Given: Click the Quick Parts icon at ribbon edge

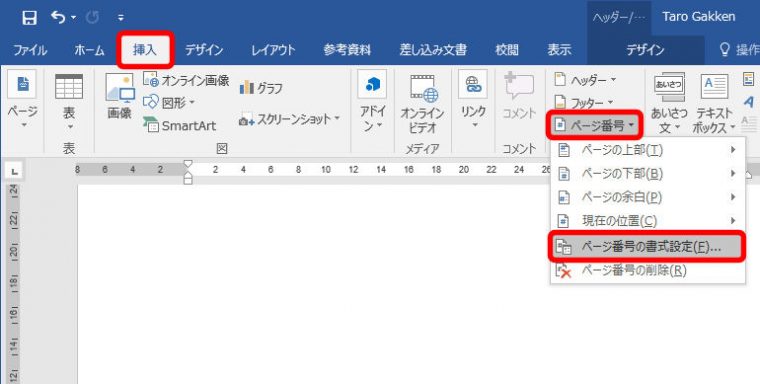Looking at the screenshot, I should (749, 79).
